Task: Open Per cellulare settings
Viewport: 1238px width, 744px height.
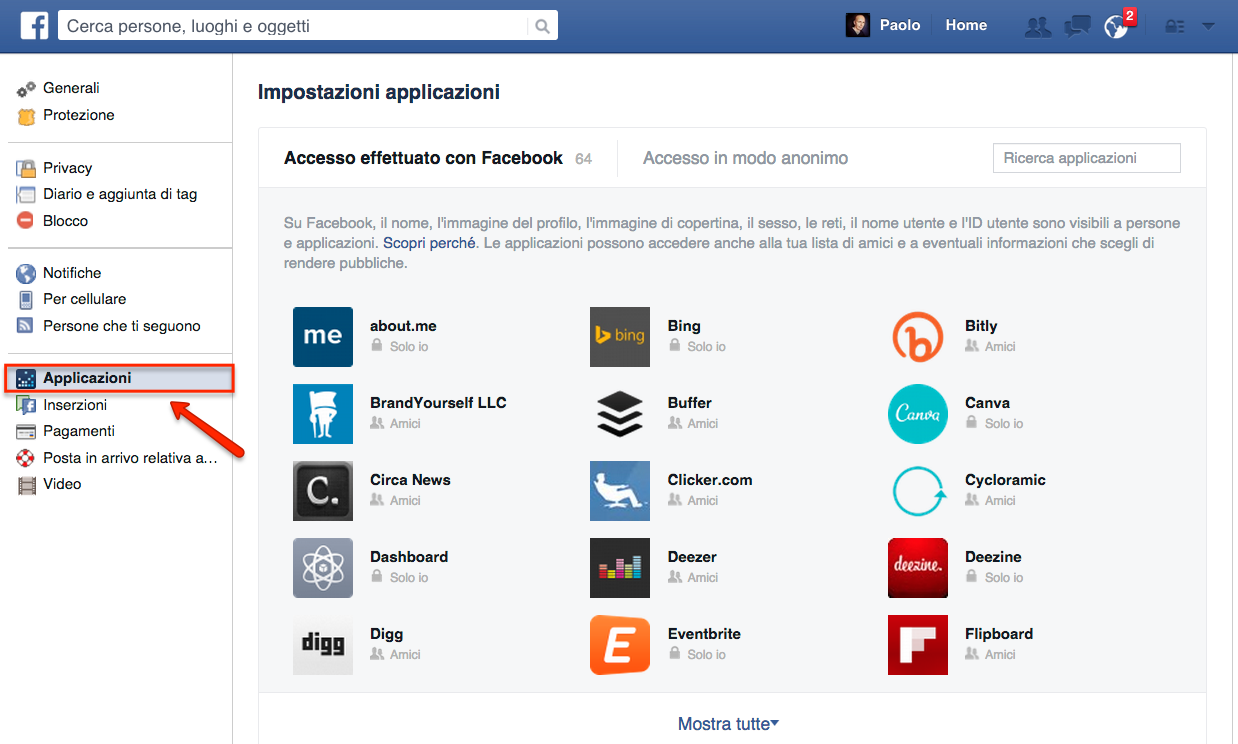Action: (84, 299)
